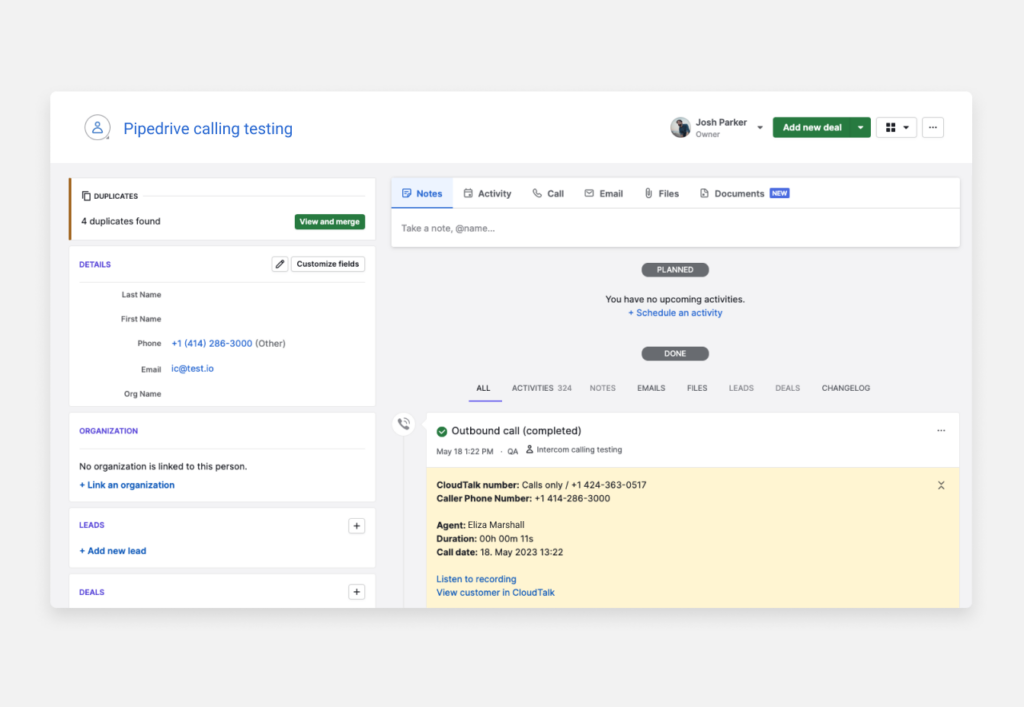The image size is (1024, 707).
Task: Add a deal with the Deals plus icon
Action: 357,592
